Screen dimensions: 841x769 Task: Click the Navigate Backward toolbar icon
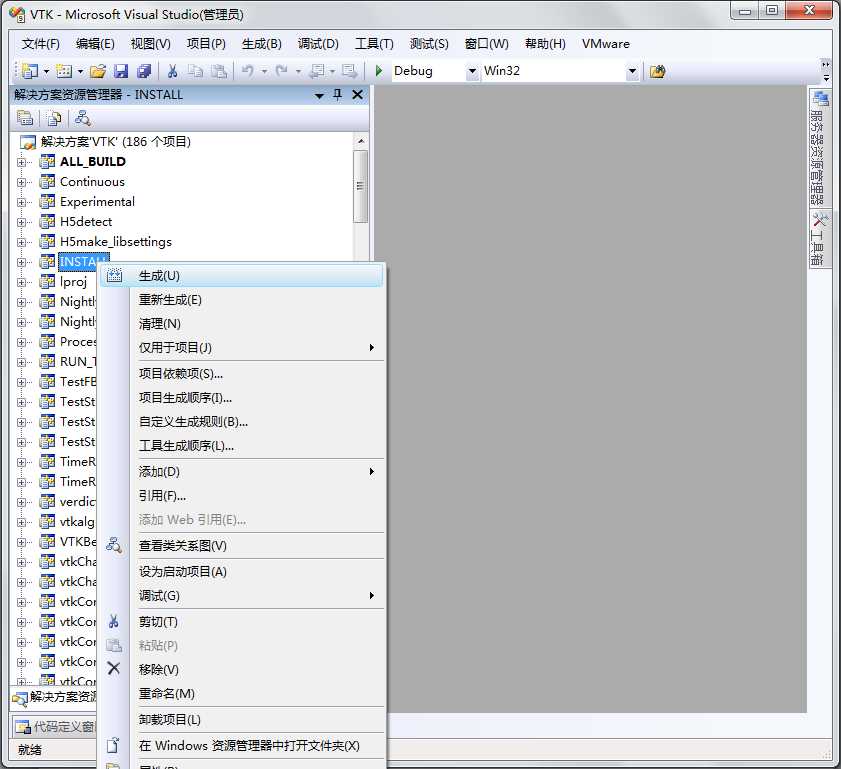pos(318,71)
